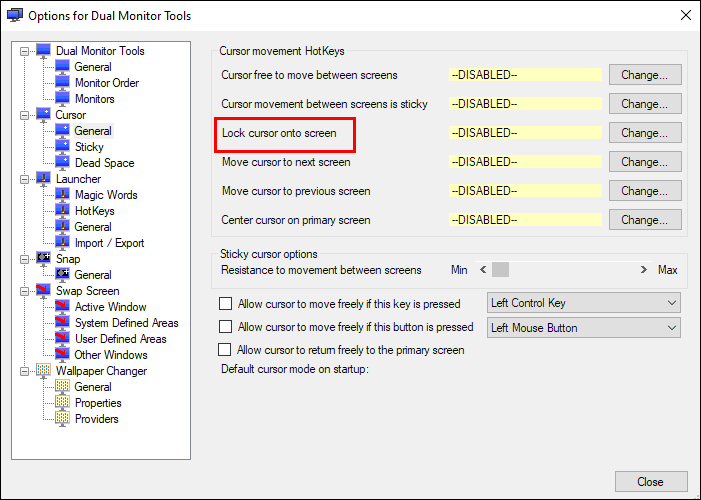Viewport: 701px width, 500px height.
Task: Click the User Defined Areas icon
Action: [62, 339]
